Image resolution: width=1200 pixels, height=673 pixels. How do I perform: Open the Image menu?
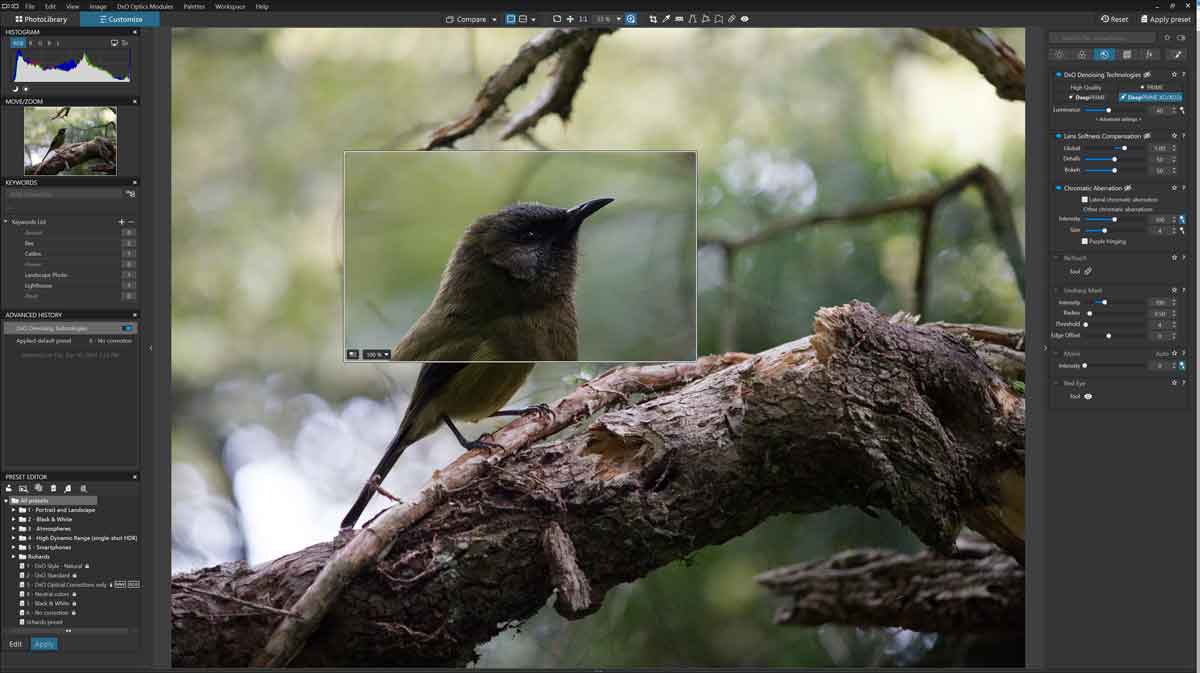(97, 5)
